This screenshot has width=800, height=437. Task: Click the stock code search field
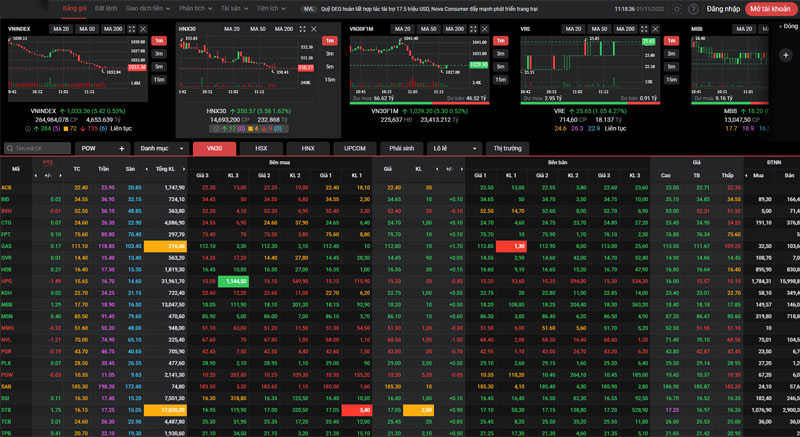coord(37,148)
